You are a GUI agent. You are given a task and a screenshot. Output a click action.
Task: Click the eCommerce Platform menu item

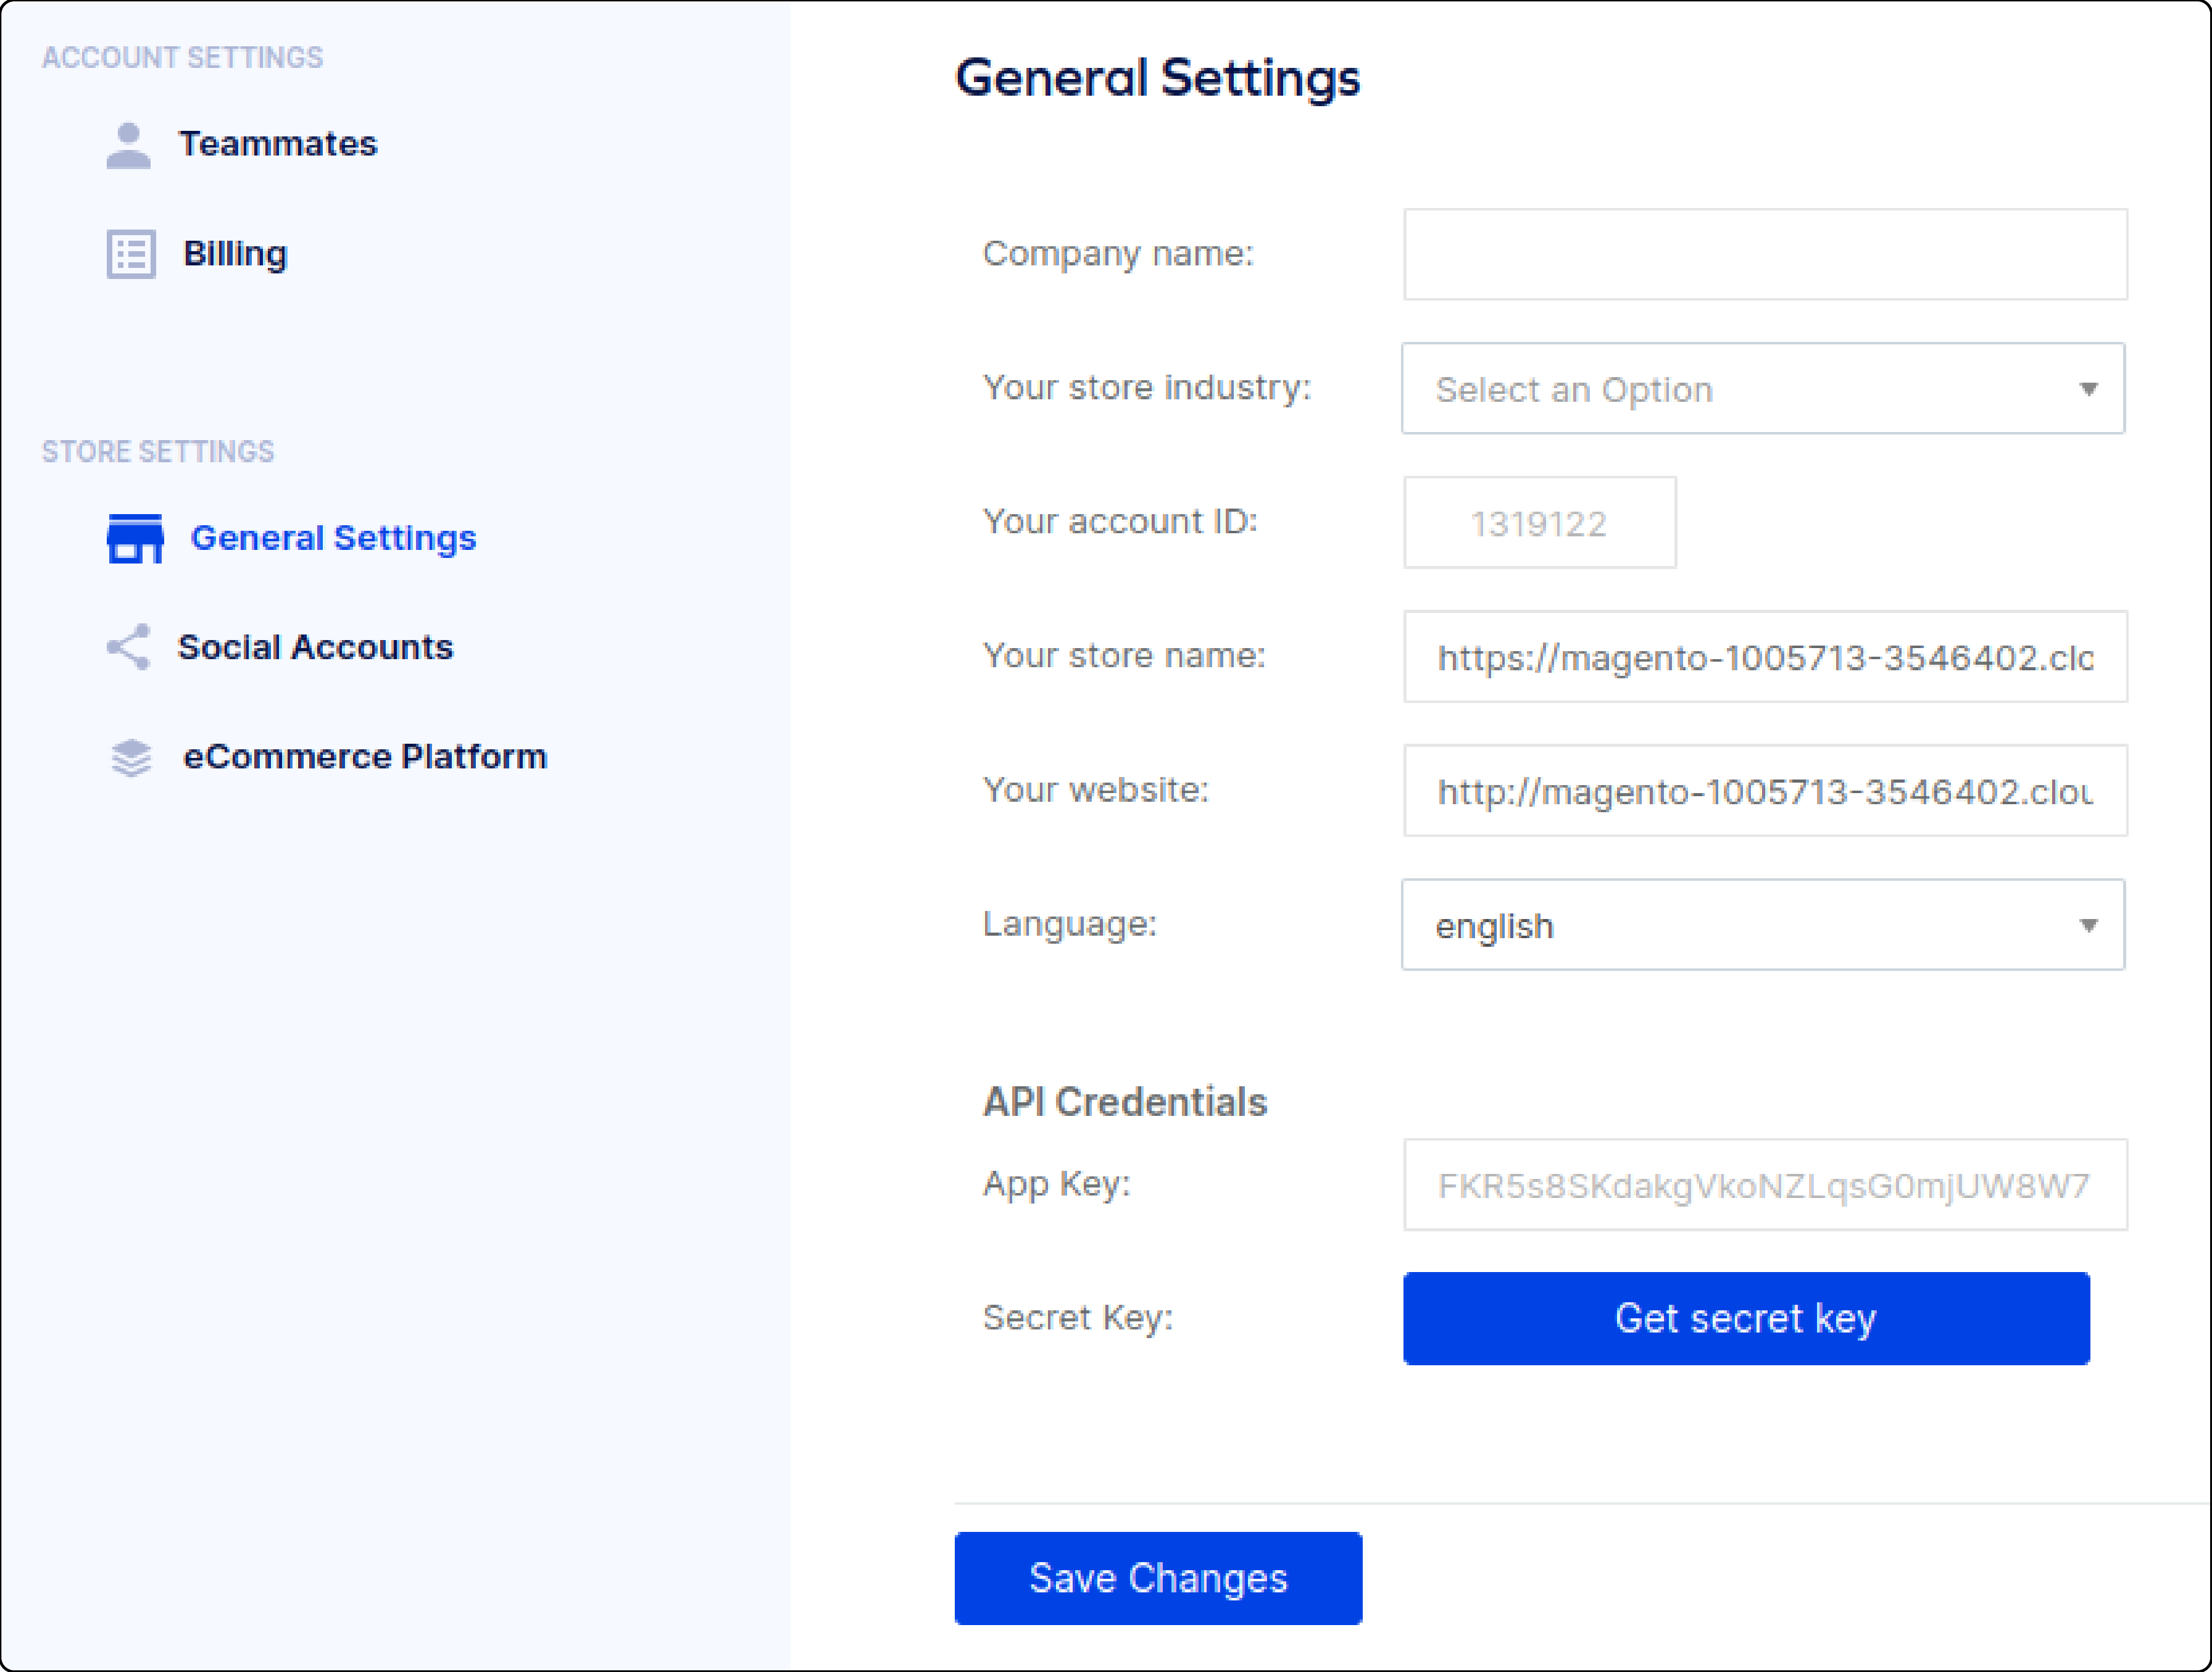pyautogui.click(x=367, y=757)
